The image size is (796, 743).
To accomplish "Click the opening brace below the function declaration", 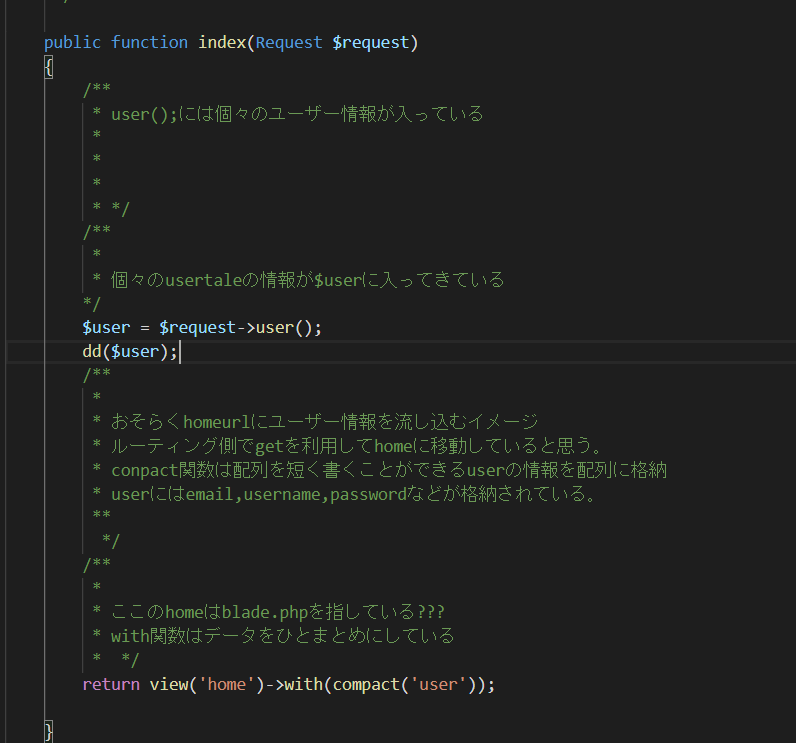I will click(x=49, y=67).
